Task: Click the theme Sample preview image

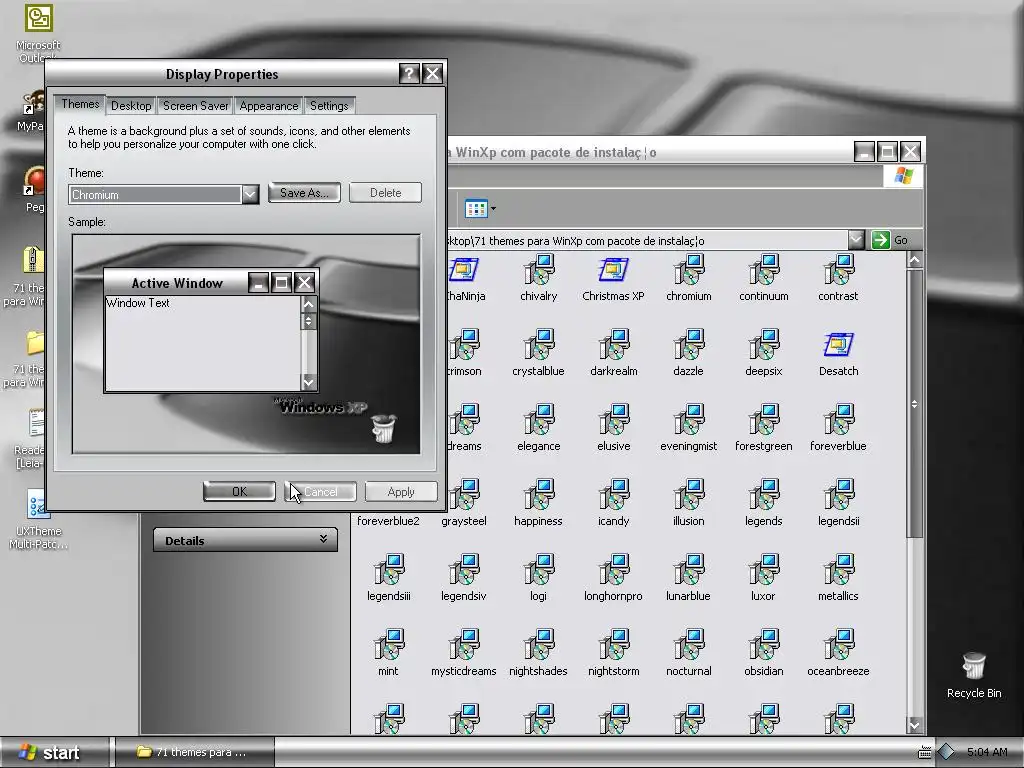Action: 246,344
